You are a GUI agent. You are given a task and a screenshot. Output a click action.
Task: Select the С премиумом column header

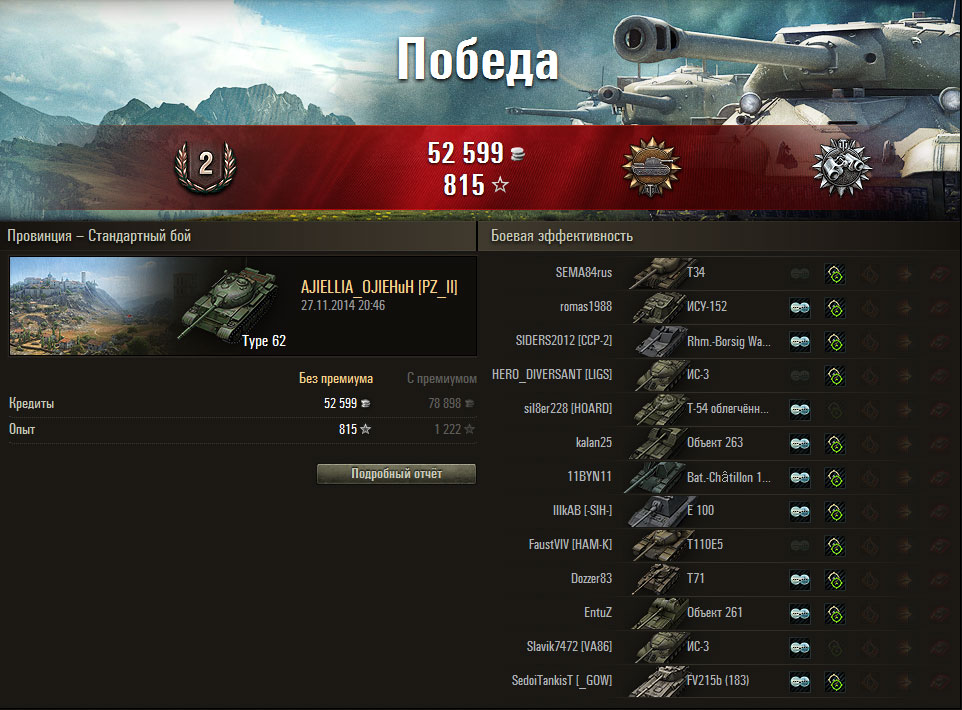(442, 379)
